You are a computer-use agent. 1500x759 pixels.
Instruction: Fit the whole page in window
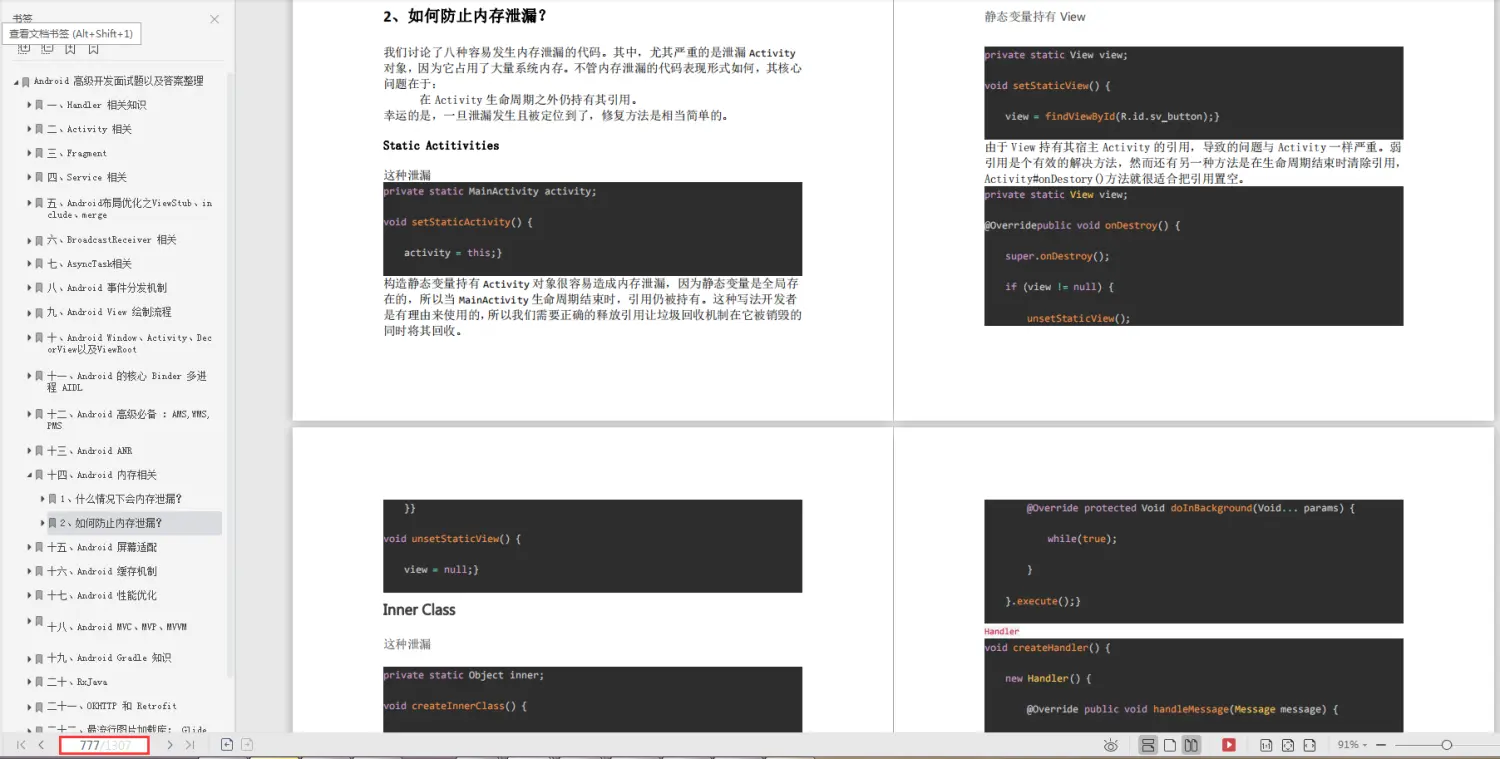pos(1288,745)
